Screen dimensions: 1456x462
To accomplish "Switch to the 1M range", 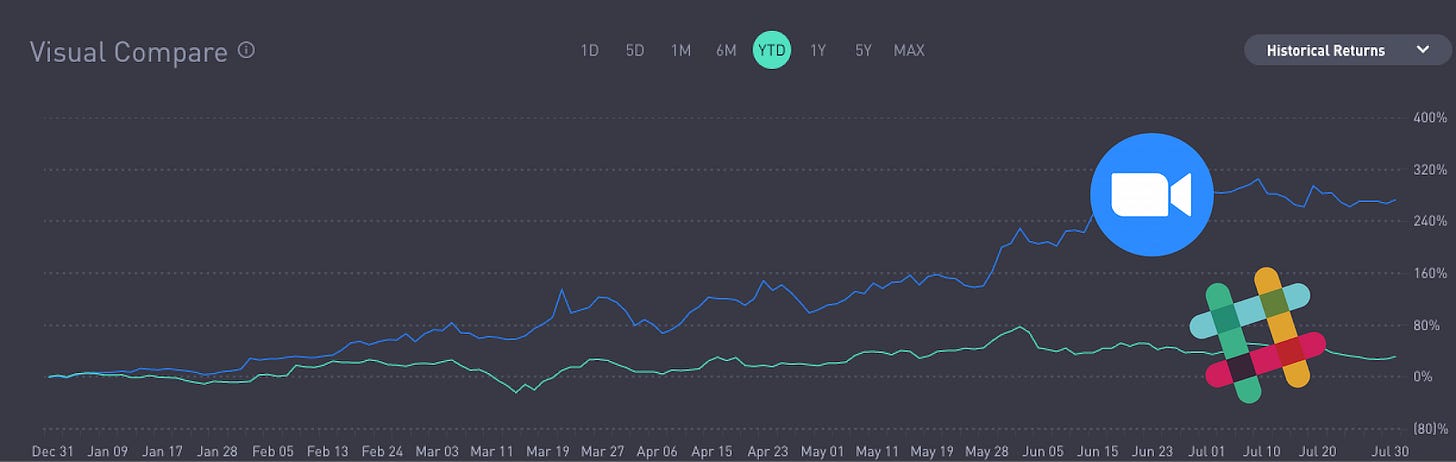I will pos(681,50).
